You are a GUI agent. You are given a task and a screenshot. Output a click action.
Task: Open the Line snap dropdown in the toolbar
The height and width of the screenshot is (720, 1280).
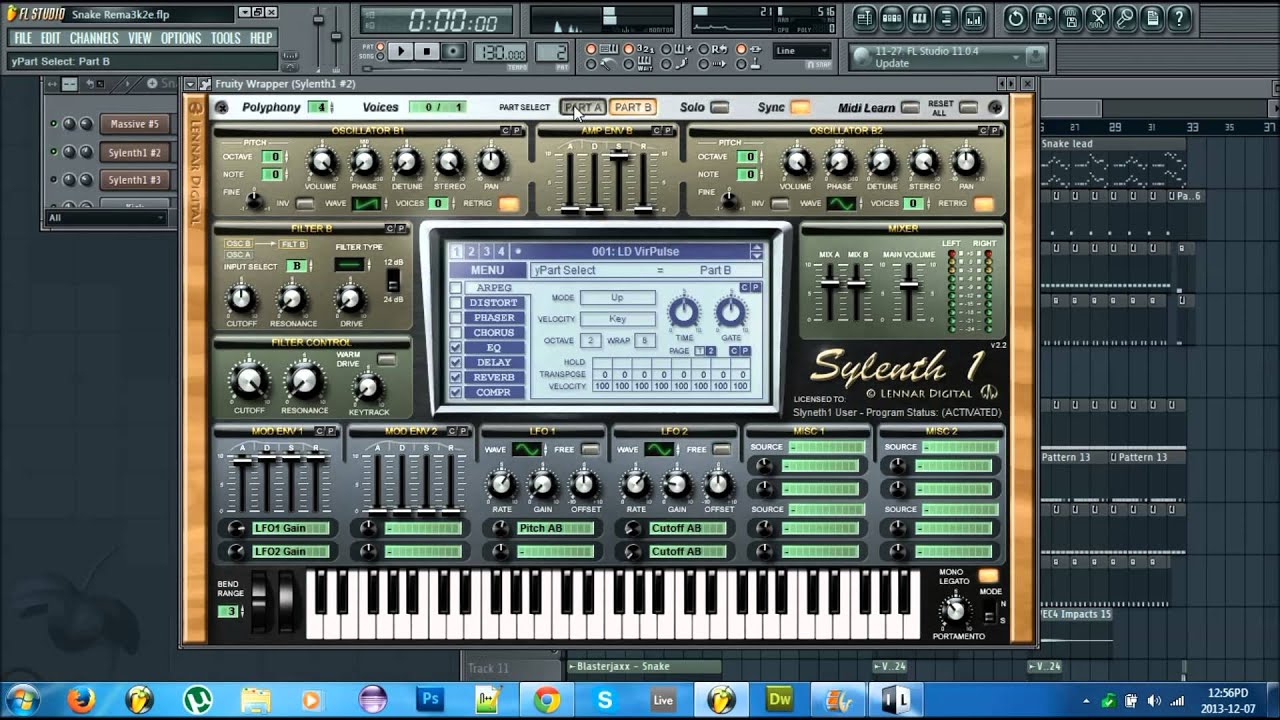802,51
